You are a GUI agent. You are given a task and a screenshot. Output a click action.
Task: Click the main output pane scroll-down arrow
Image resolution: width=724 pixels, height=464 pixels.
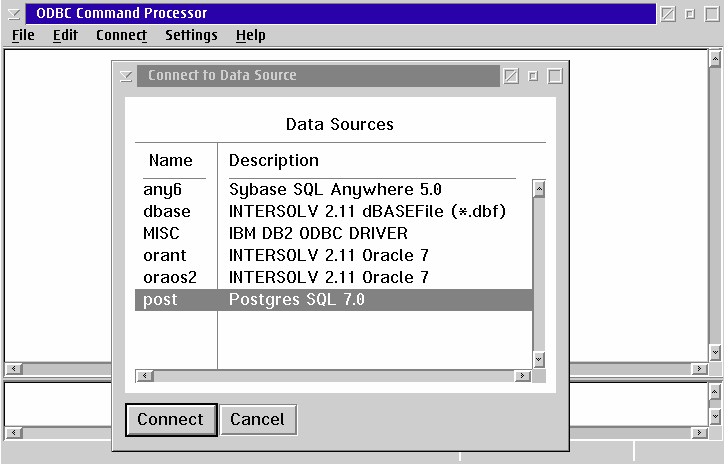tap(715, 353)
